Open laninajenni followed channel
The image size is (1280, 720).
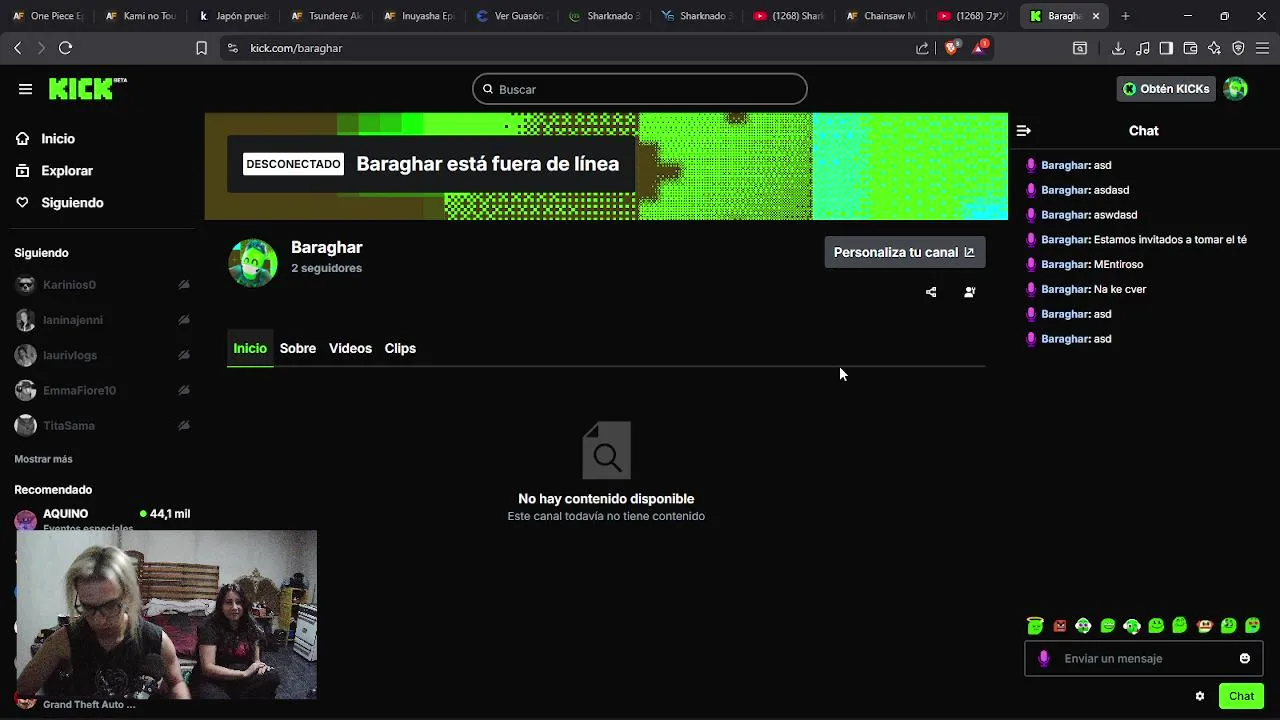pyautogui.click(x=102, y=320)
